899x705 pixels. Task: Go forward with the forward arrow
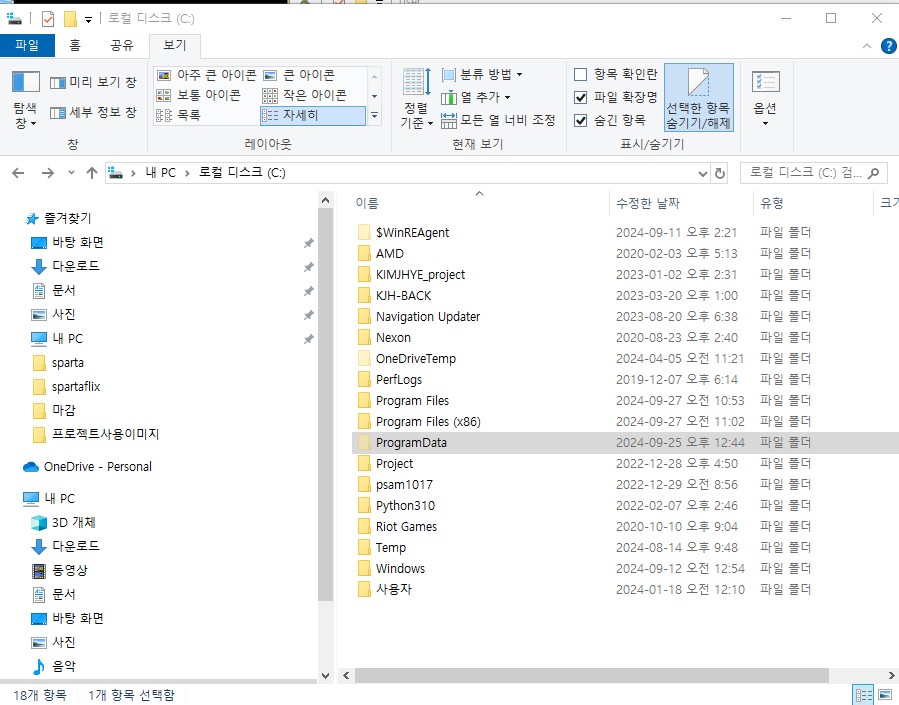[x=48, y=173]
